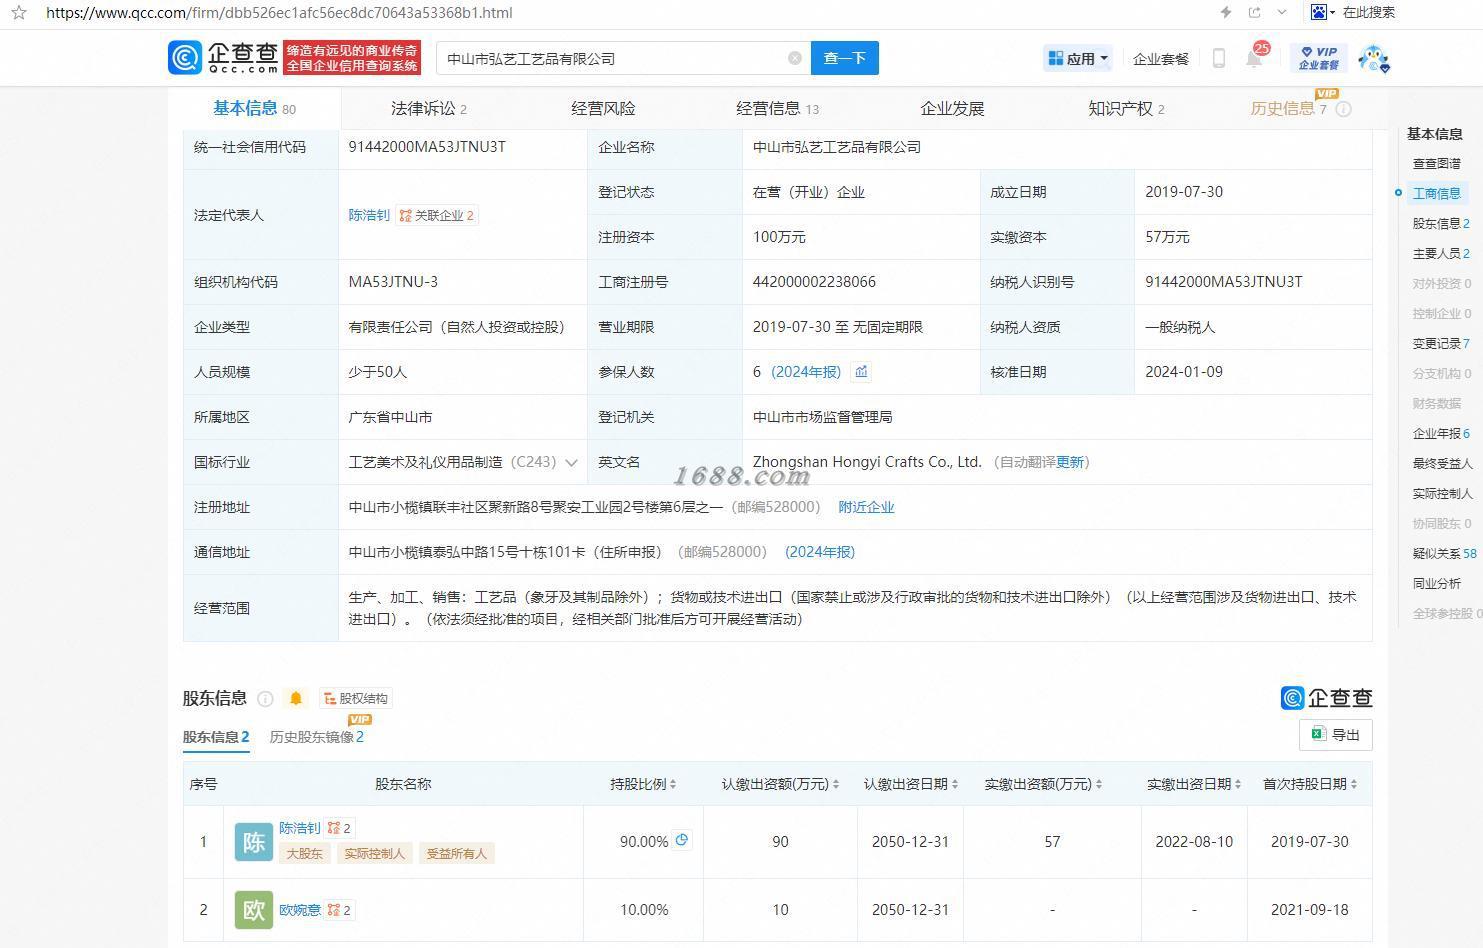Open 2024年报 link in 通信地址 row
The width and height of the screenshot is (1483, 948).
click(x=820, y=552)
